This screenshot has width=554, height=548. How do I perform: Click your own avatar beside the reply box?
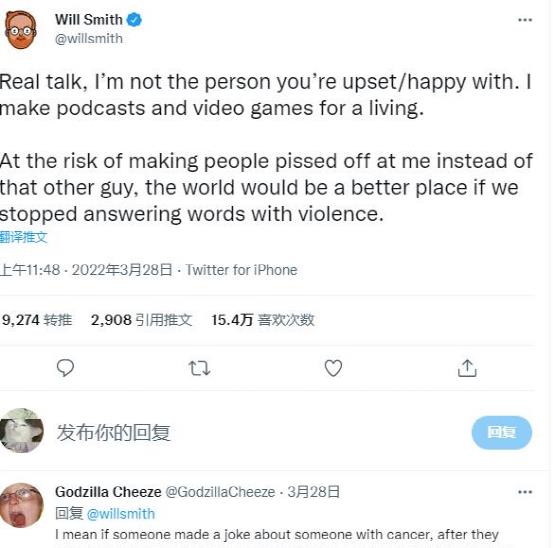tap(22, 430)
